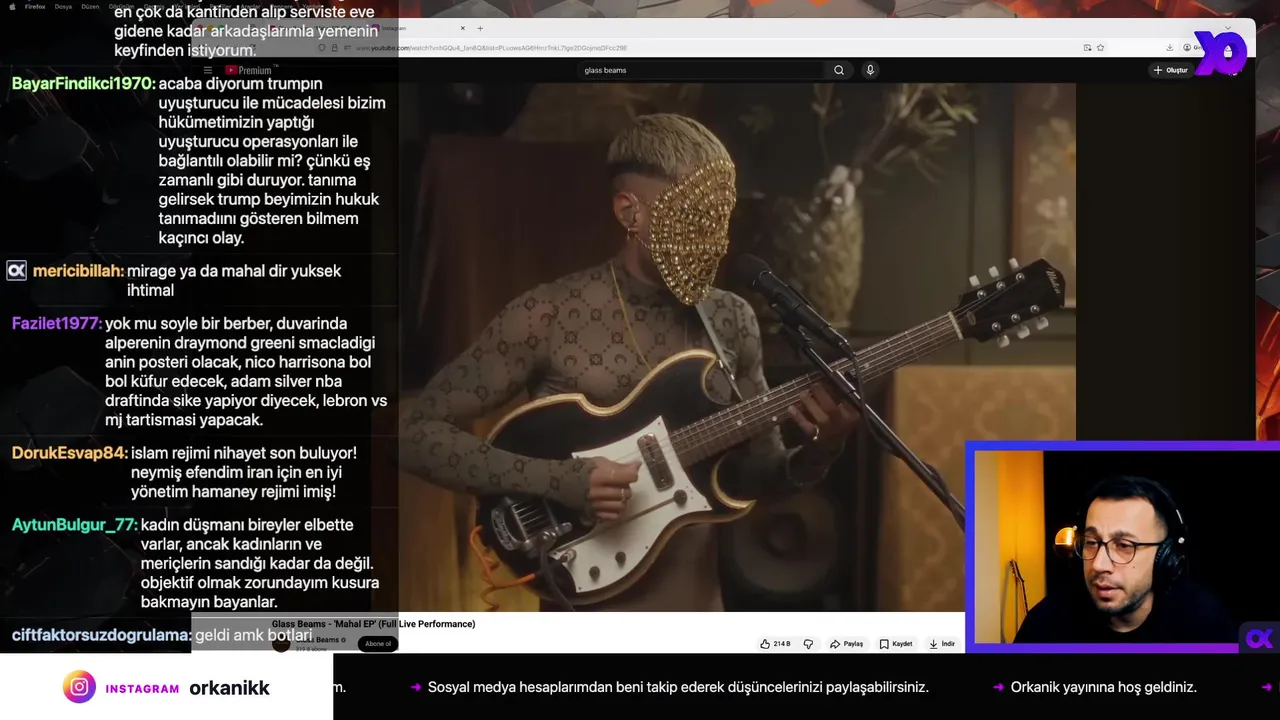This screenshot has width=1280, height=720.
Task: Click the small logo at webcam frame corner
Action: [x=1259, y=638]
